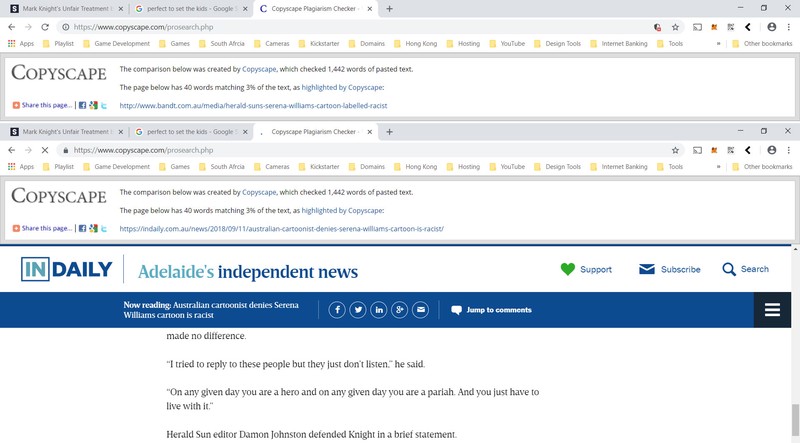Click the Copyscape logo in the bar with the bandt.com.au link
Image resolution: width=800 pixels, height=443 pixels.
(59, 73)
